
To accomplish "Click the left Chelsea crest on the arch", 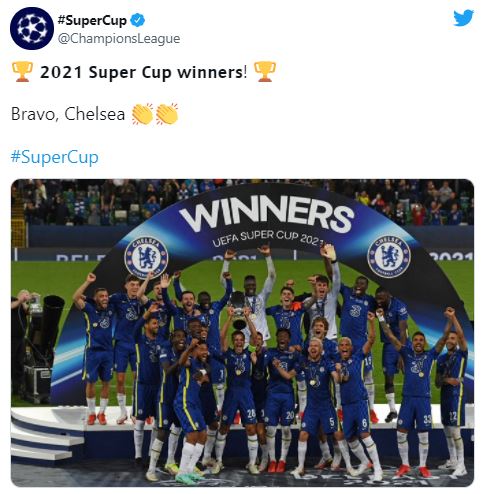I will click(146, 257).
